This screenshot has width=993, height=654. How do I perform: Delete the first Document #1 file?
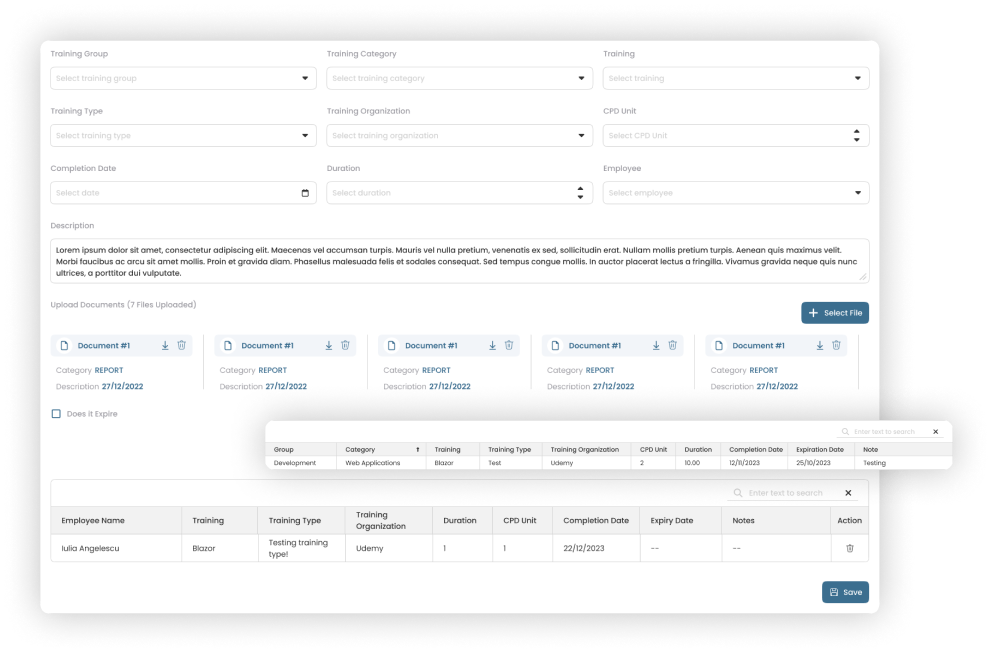pos(182,346)
